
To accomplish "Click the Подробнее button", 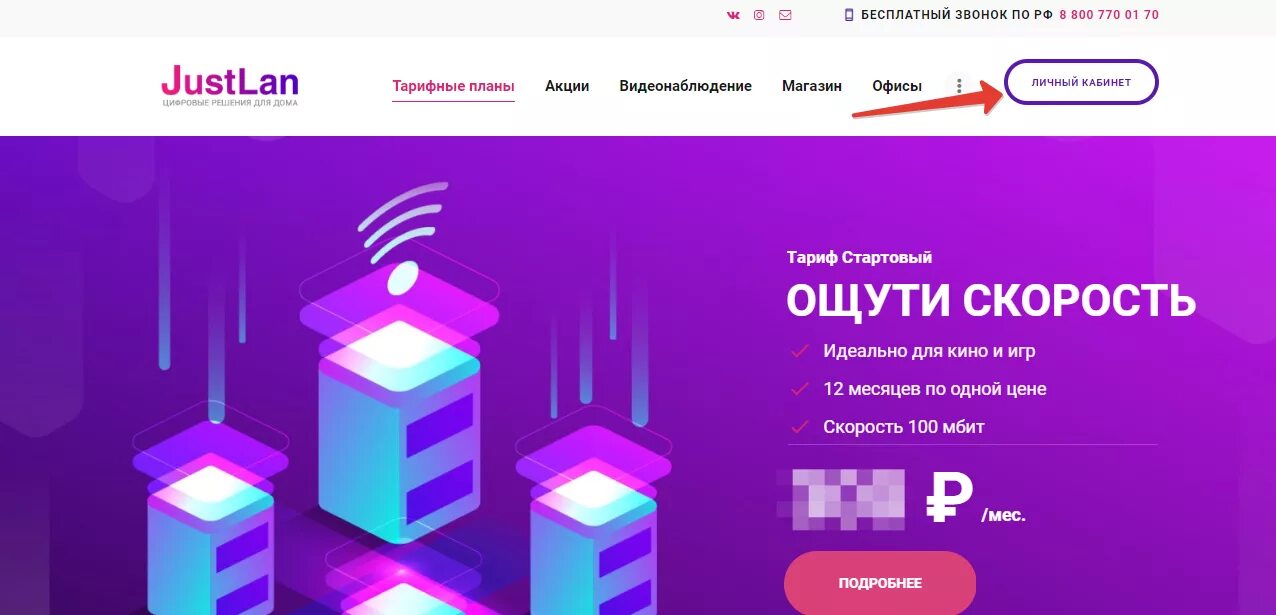I will [880, 583].
